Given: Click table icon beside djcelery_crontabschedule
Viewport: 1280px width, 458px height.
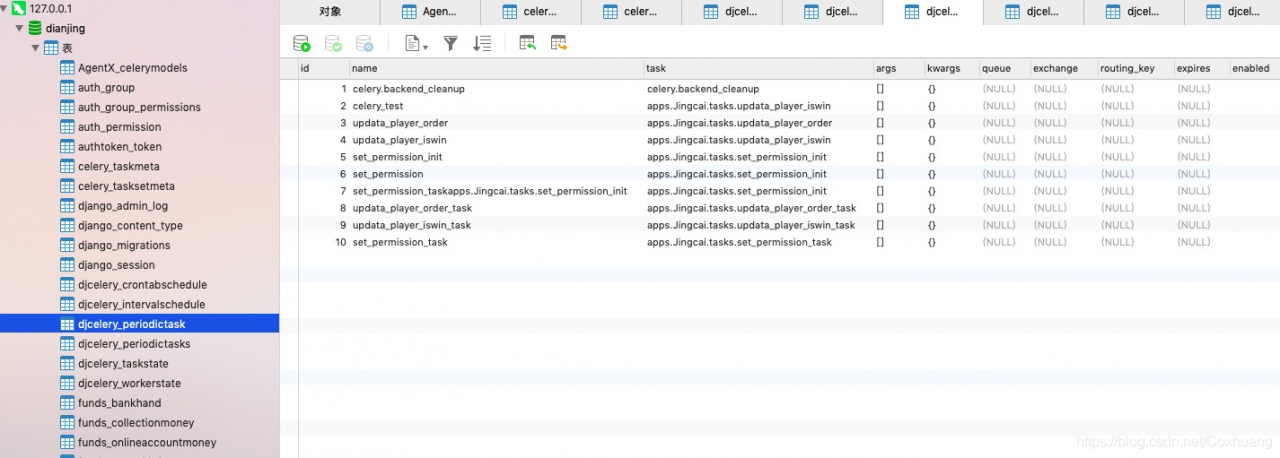Looking at the screenshot, I should (x=67, y=285).
